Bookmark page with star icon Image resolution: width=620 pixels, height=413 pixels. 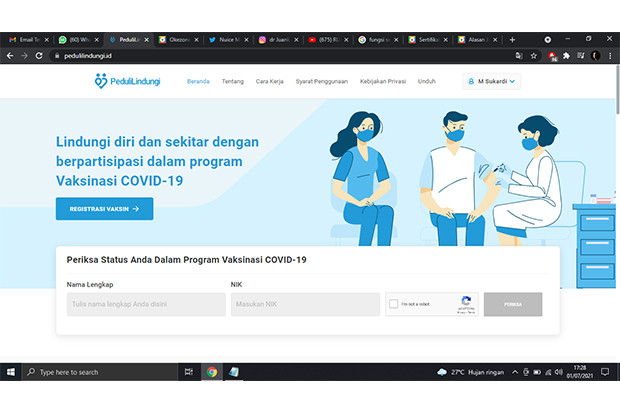pyautogui.click(x=533, y=56)
